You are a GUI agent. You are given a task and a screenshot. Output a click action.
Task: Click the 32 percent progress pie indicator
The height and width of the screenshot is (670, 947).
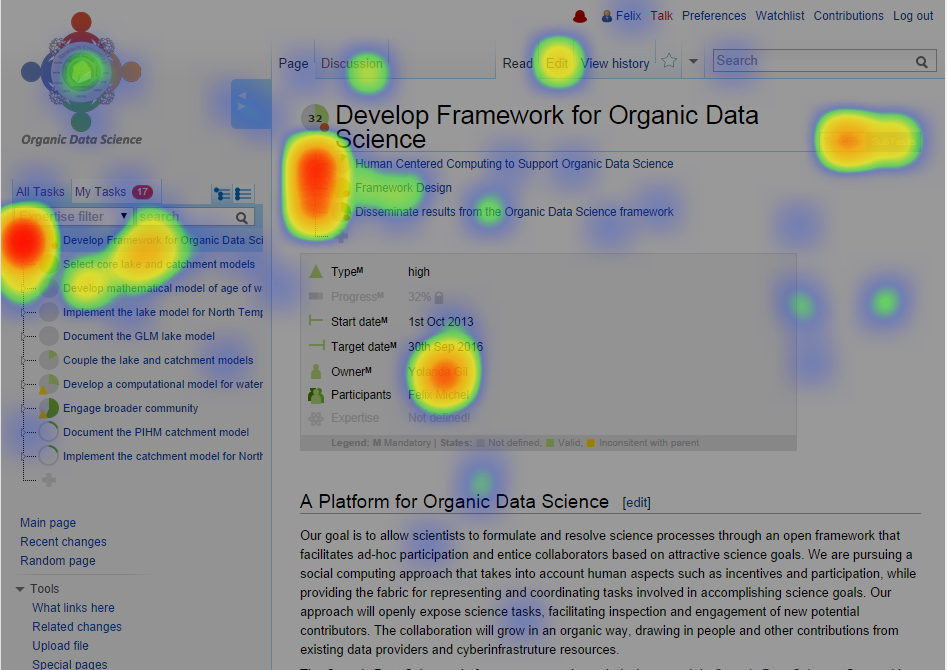[316, 117]
